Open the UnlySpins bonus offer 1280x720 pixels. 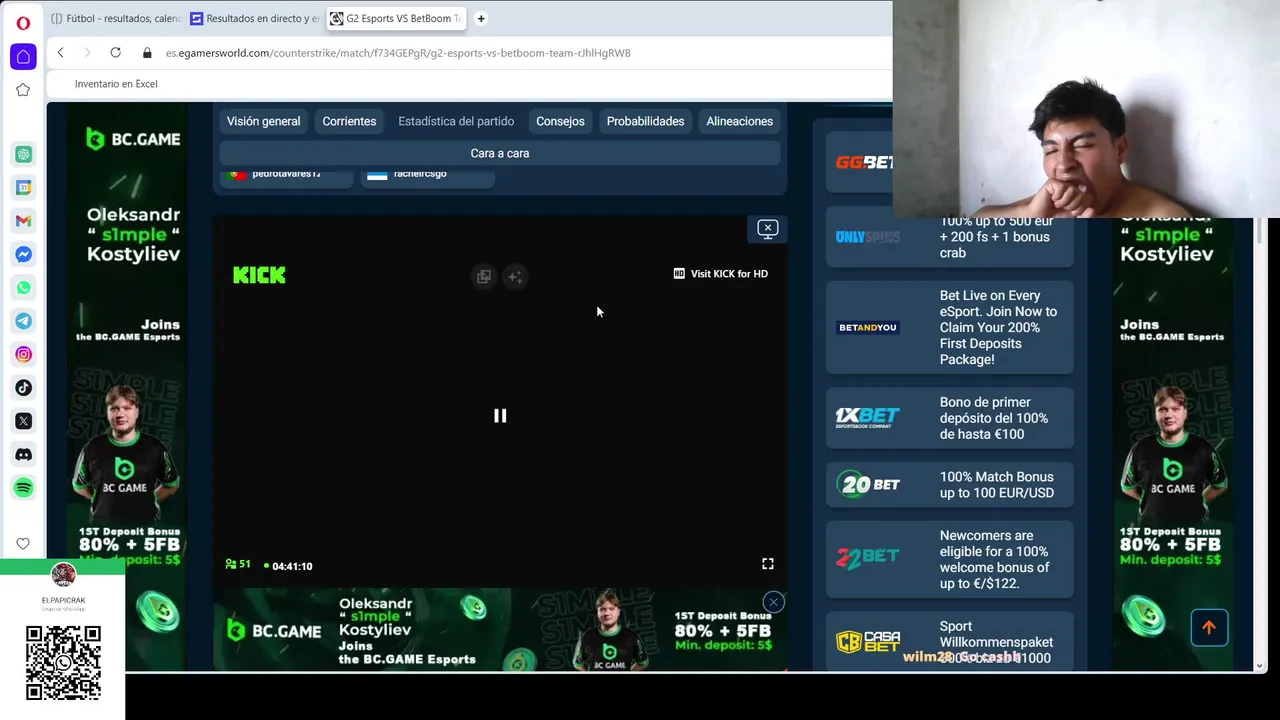click(950, 237)
